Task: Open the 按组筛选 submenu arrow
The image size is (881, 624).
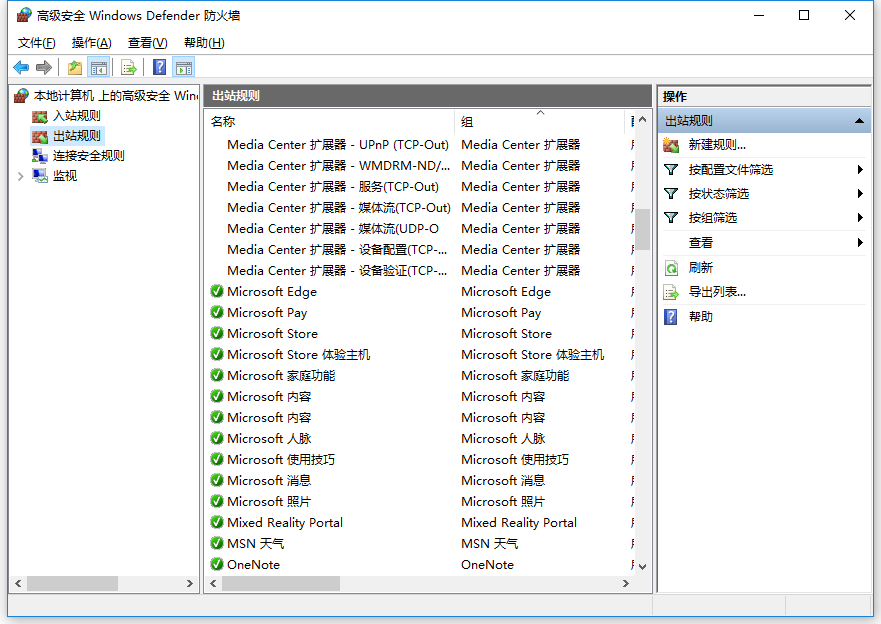Action: point(860,218)
